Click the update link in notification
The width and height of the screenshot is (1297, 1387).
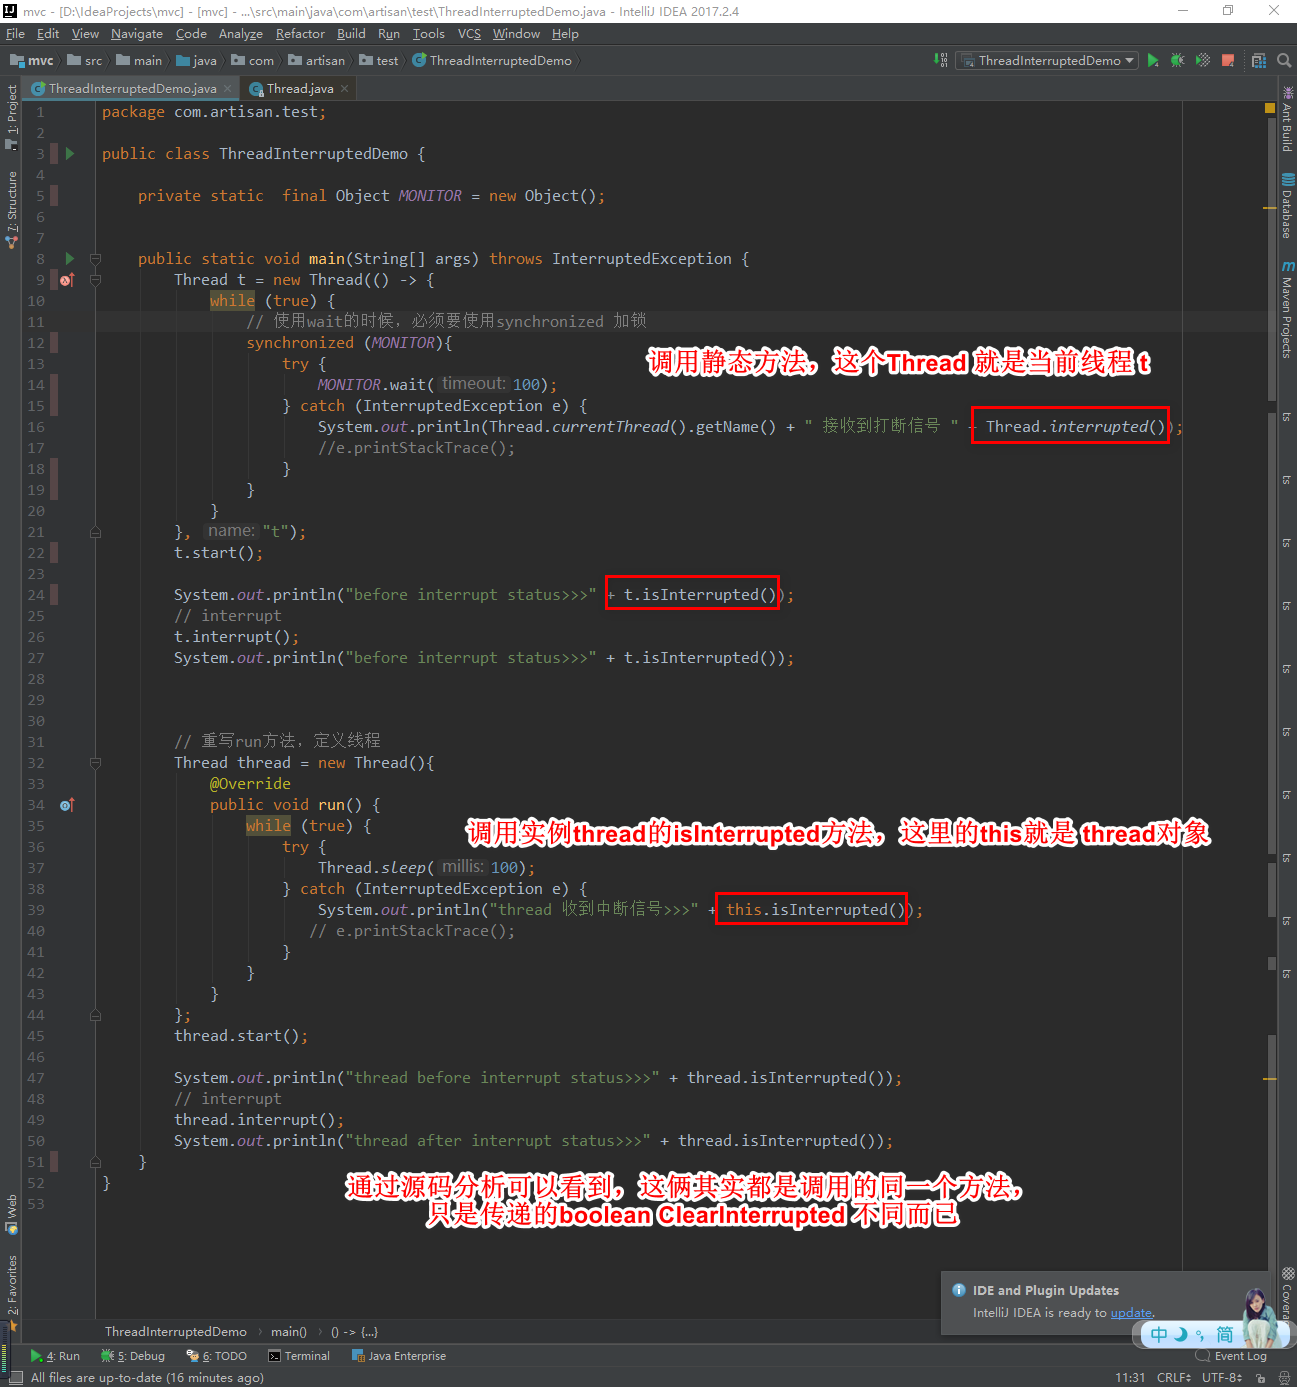1131,1313
